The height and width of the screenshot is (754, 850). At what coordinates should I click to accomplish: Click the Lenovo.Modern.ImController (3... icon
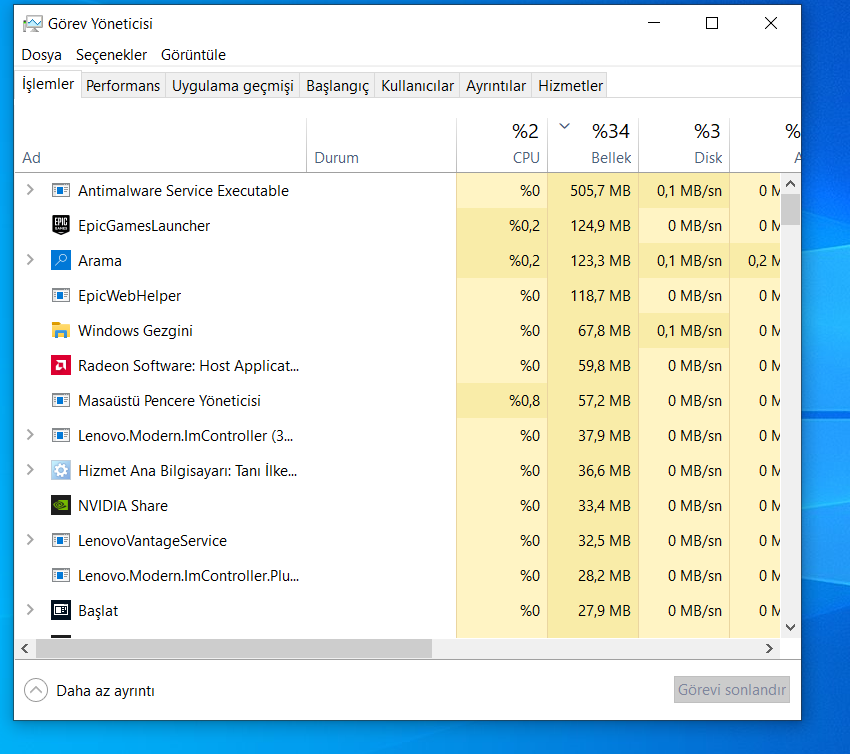(x=61, y=435)
